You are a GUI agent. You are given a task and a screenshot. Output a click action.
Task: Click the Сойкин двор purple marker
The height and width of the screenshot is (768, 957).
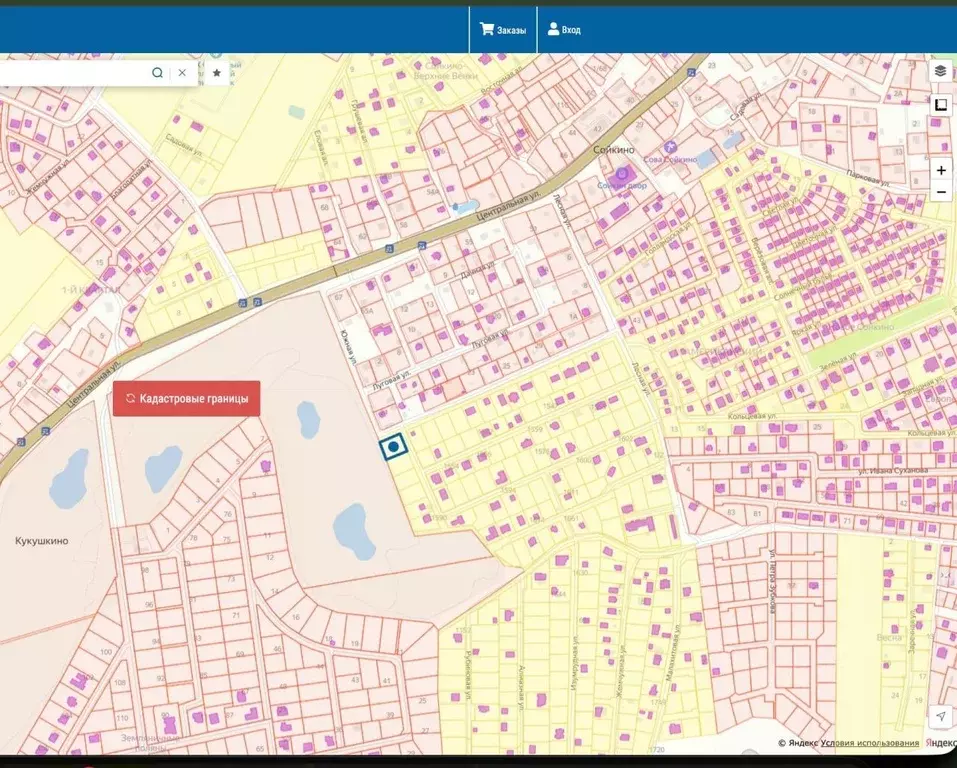622,174
